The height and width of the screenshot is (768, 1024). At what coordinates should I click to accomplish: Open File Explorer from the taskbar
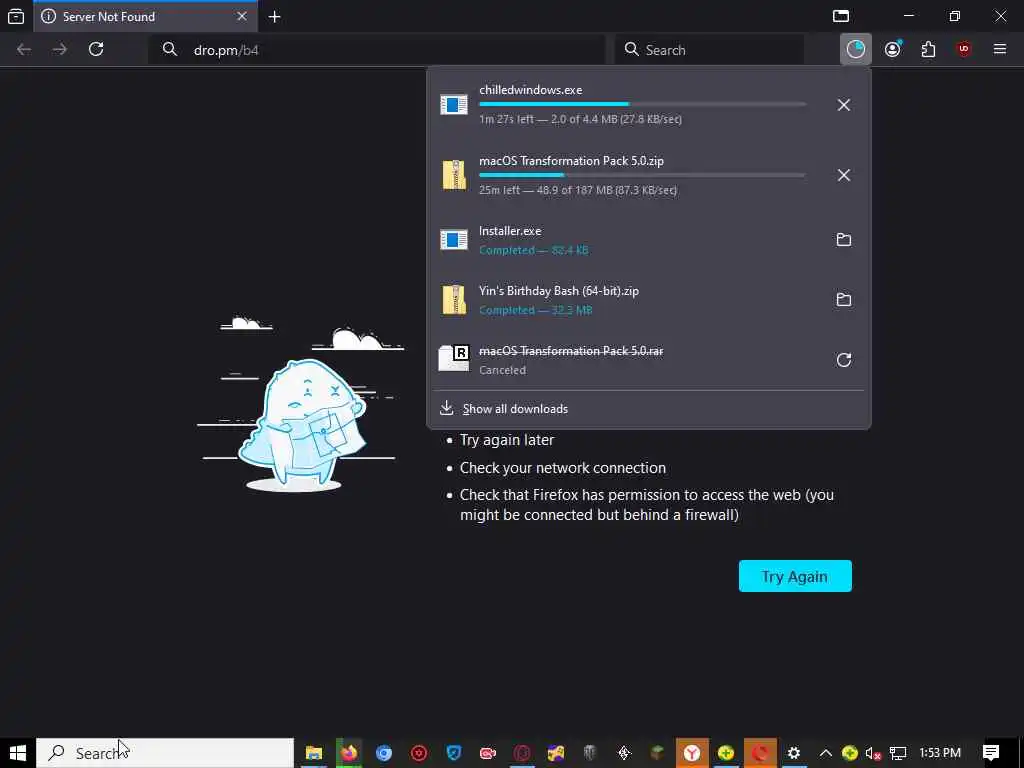(x=314, y=753)
